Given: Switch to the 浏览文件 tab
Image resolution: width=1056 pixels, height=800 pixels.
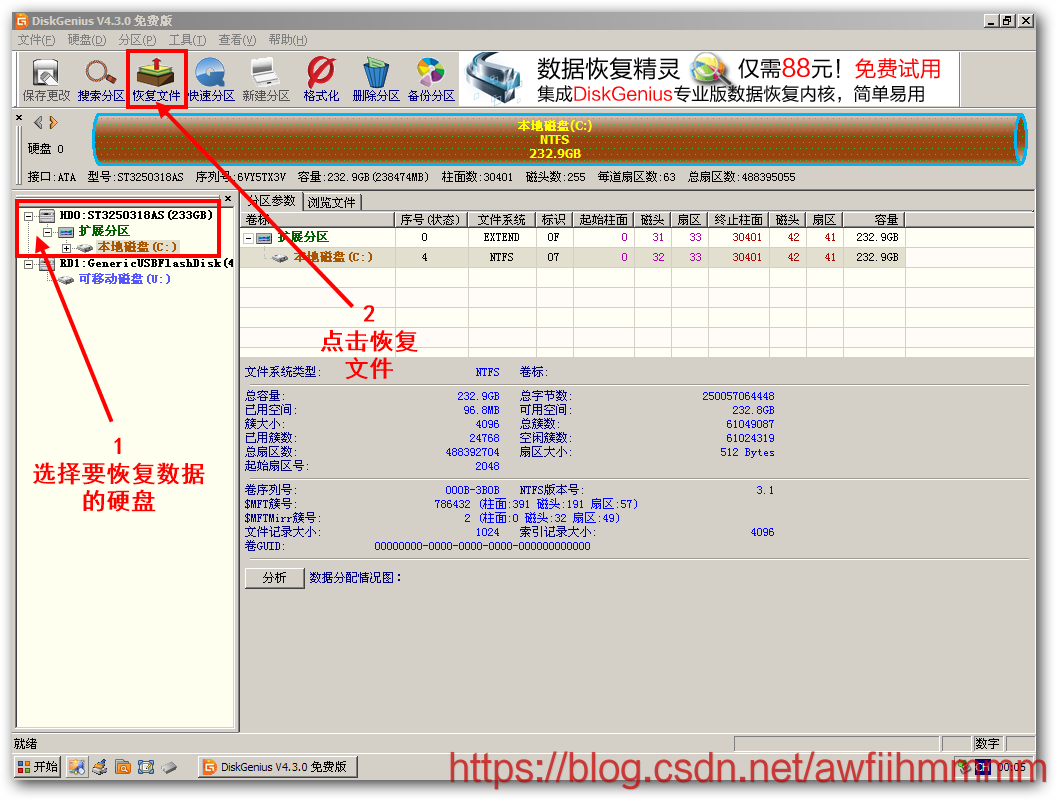Looking at the screenshot, I should tap(332, 202).
